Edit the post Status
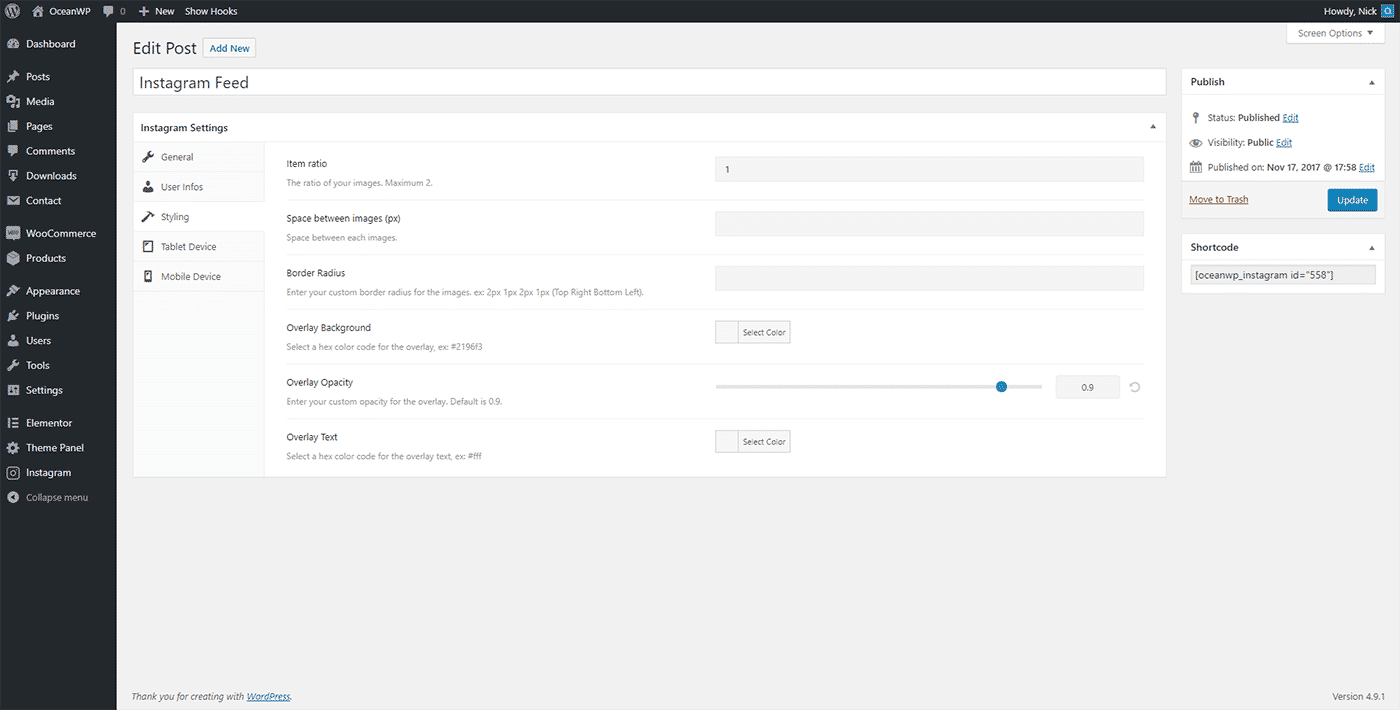1400x710 pixels. [x=1291, y=118]
